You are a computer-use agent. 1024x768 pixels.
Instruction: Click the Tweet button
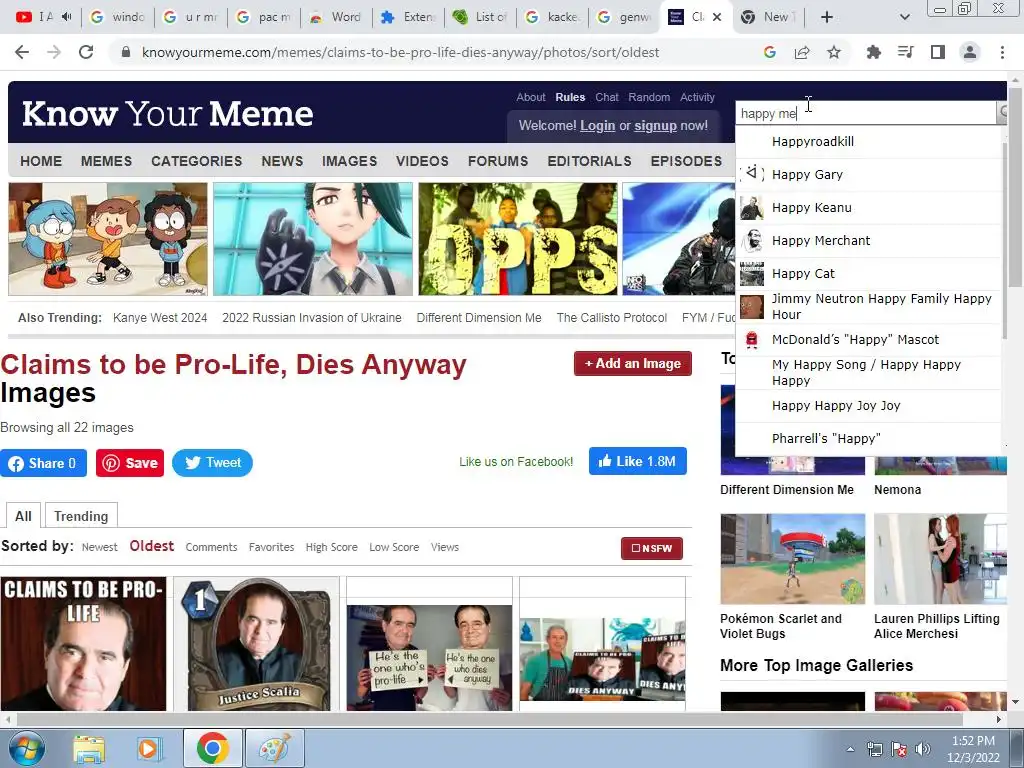[x=212, y=463]
